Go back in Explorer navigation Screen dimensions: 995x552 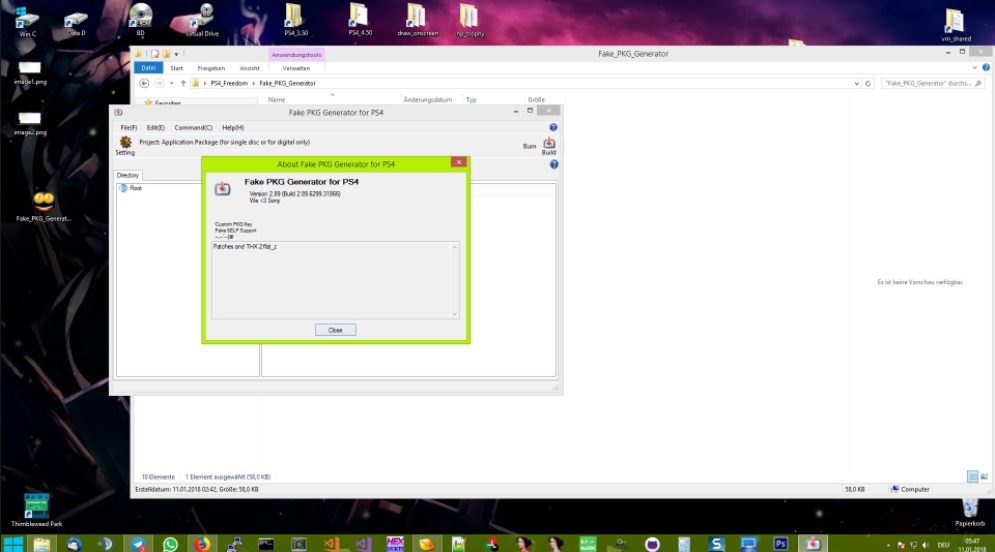pos(144,83)
